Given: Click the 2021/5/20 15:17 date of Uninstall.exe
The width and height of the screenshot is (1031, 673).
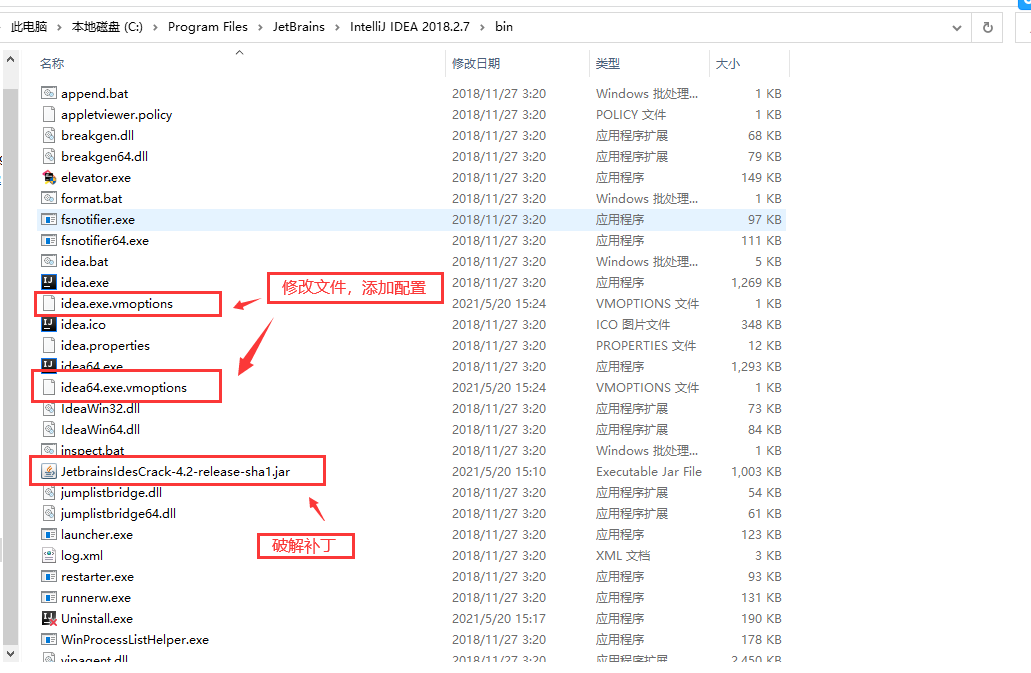Looking at the screenshot, I should 499,619.
